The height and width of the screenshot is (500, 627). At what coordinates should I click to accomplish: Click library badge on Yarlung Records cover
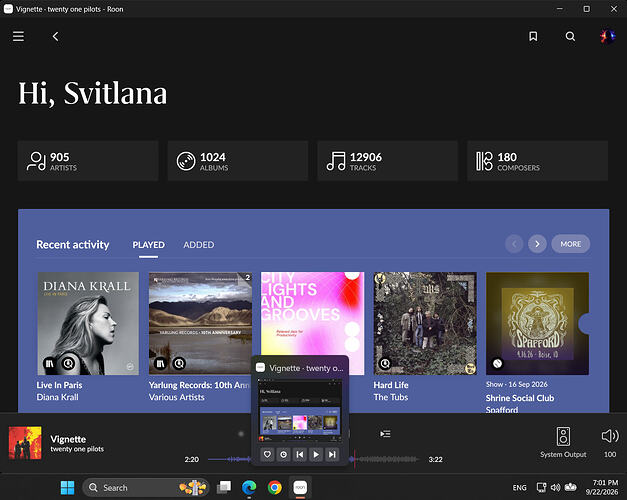(160, 364)
